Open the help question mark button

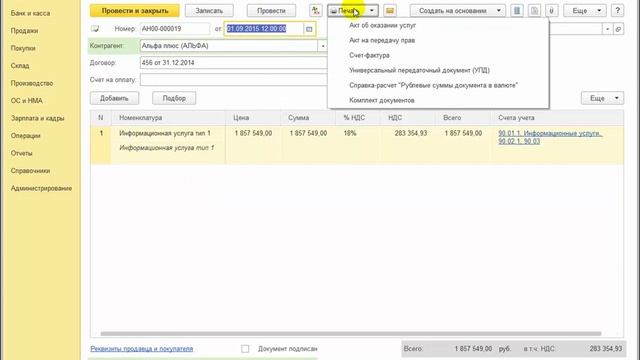click(618, 11)
